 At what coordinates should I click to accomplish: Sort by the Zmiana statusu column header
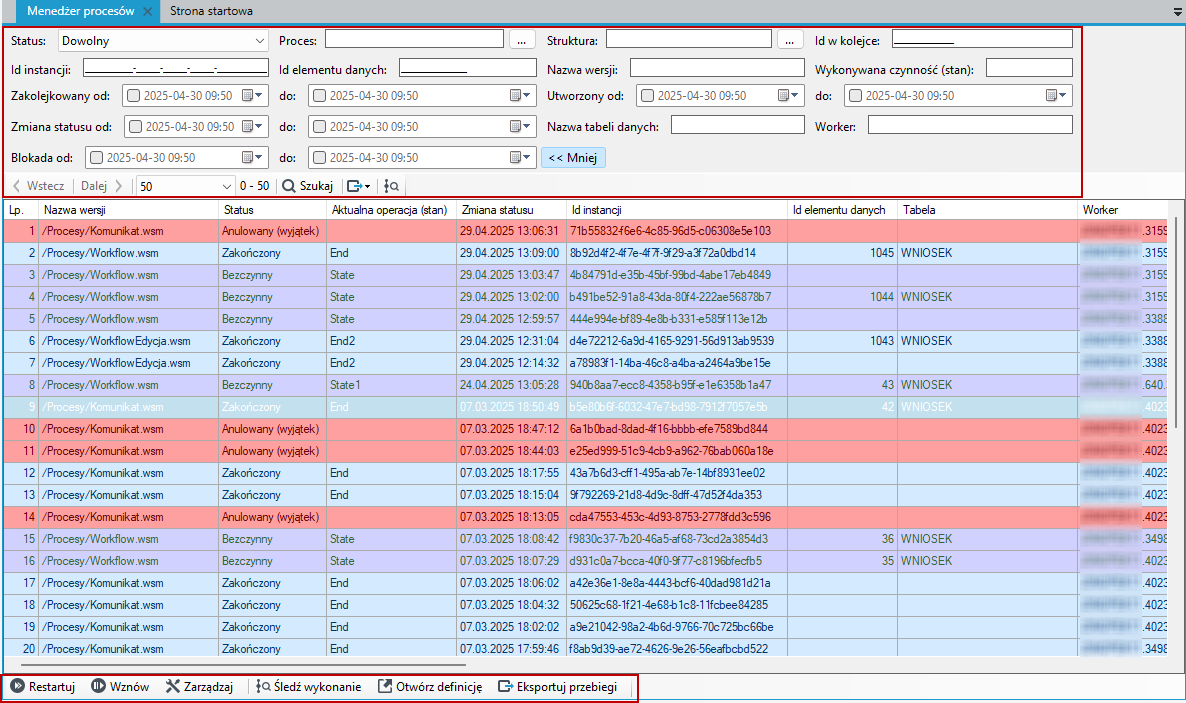(x=511, y=210)
